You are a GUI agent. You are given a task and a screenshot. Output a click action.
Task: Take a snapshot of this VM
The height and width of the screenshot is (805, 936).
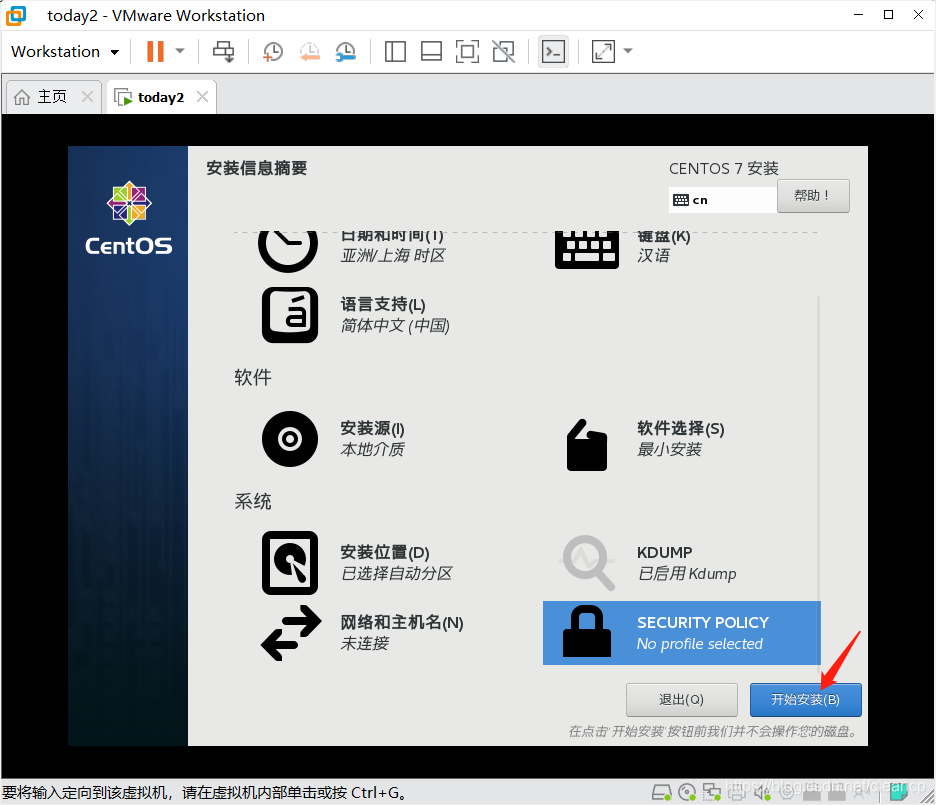(x=273, y=51)
